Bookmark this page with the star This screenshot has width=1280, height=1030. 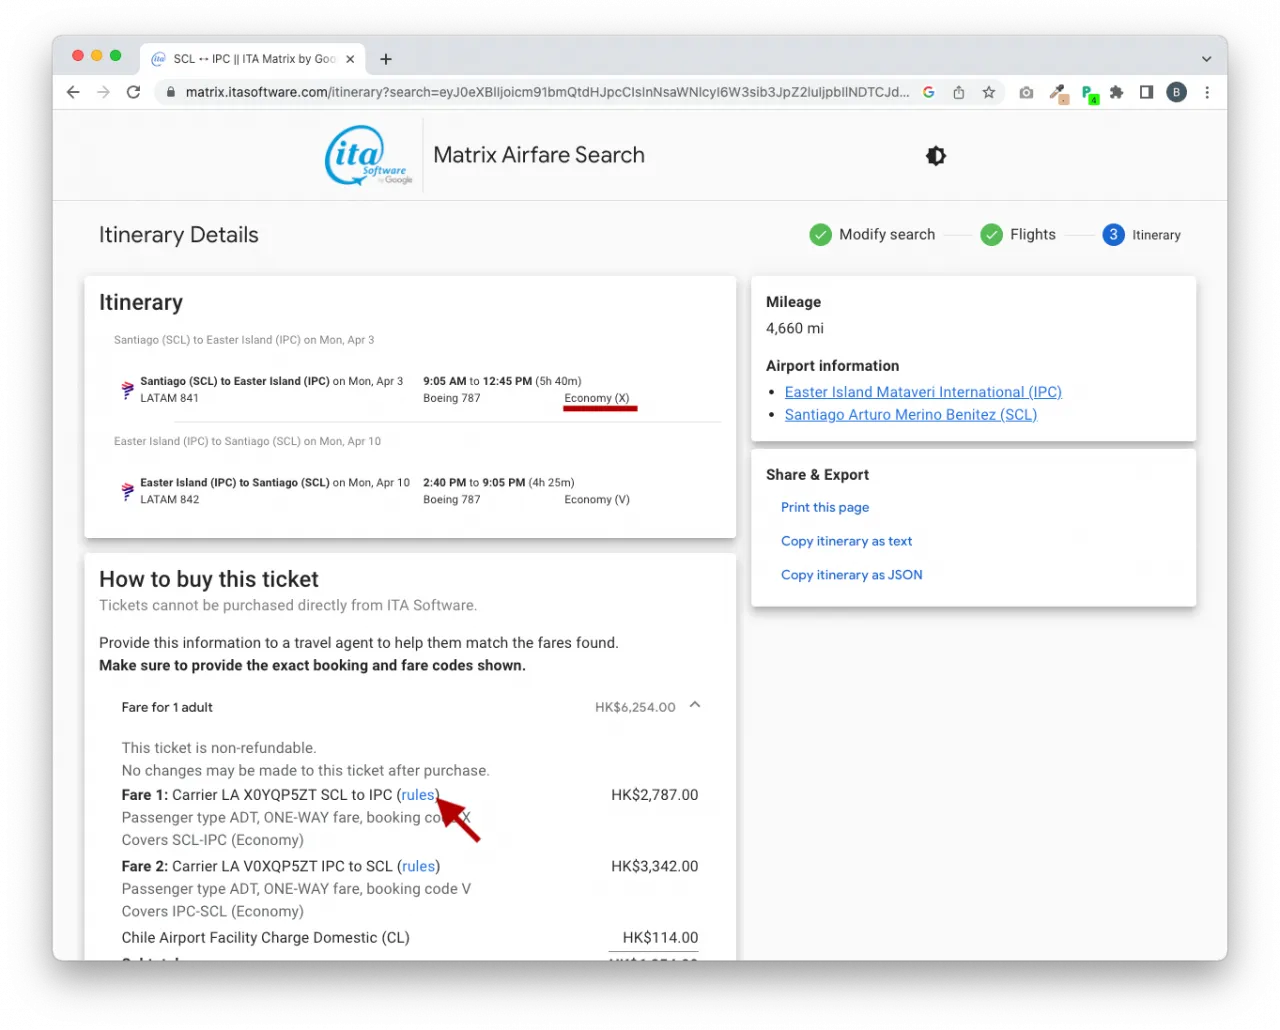pyautogui.click(x=989, y=92)
